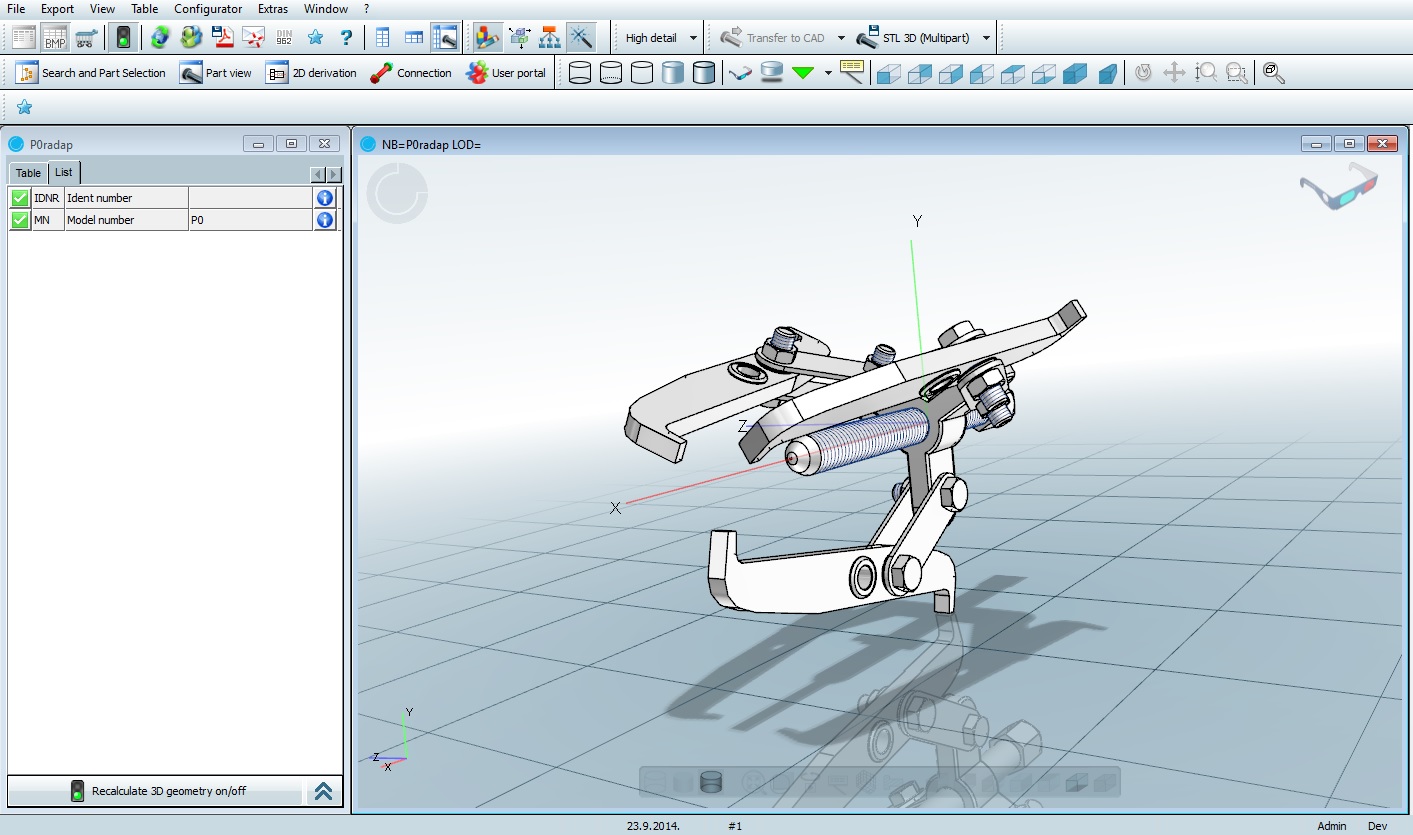
Task: Open the Extras menu
Action: 273,9
